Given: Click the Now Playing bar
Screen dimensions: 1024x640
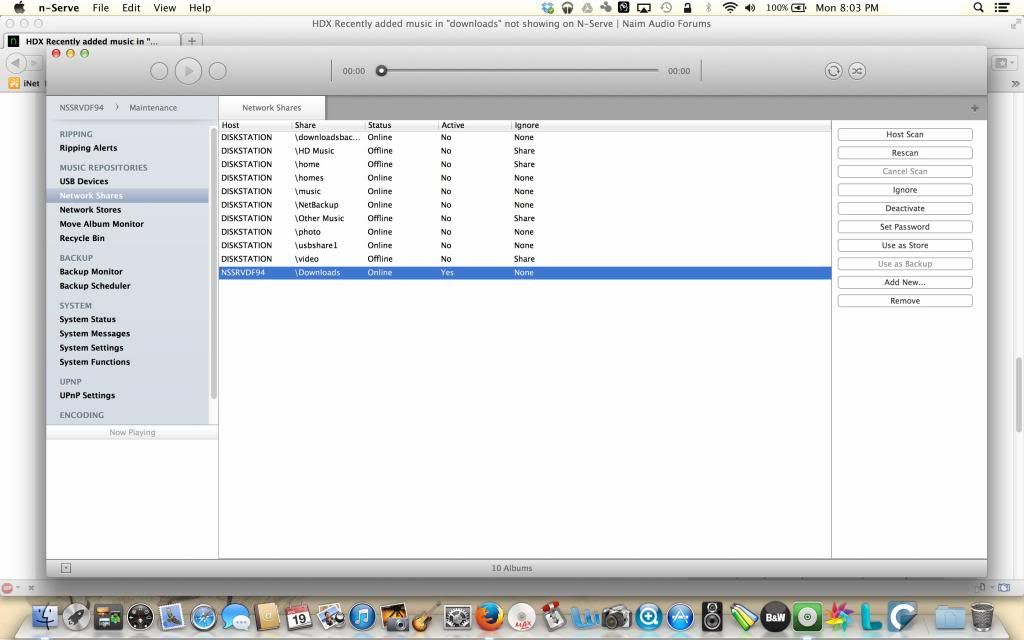Looking at the screenshot, I should pyautogui.click(x=132, y=432).
